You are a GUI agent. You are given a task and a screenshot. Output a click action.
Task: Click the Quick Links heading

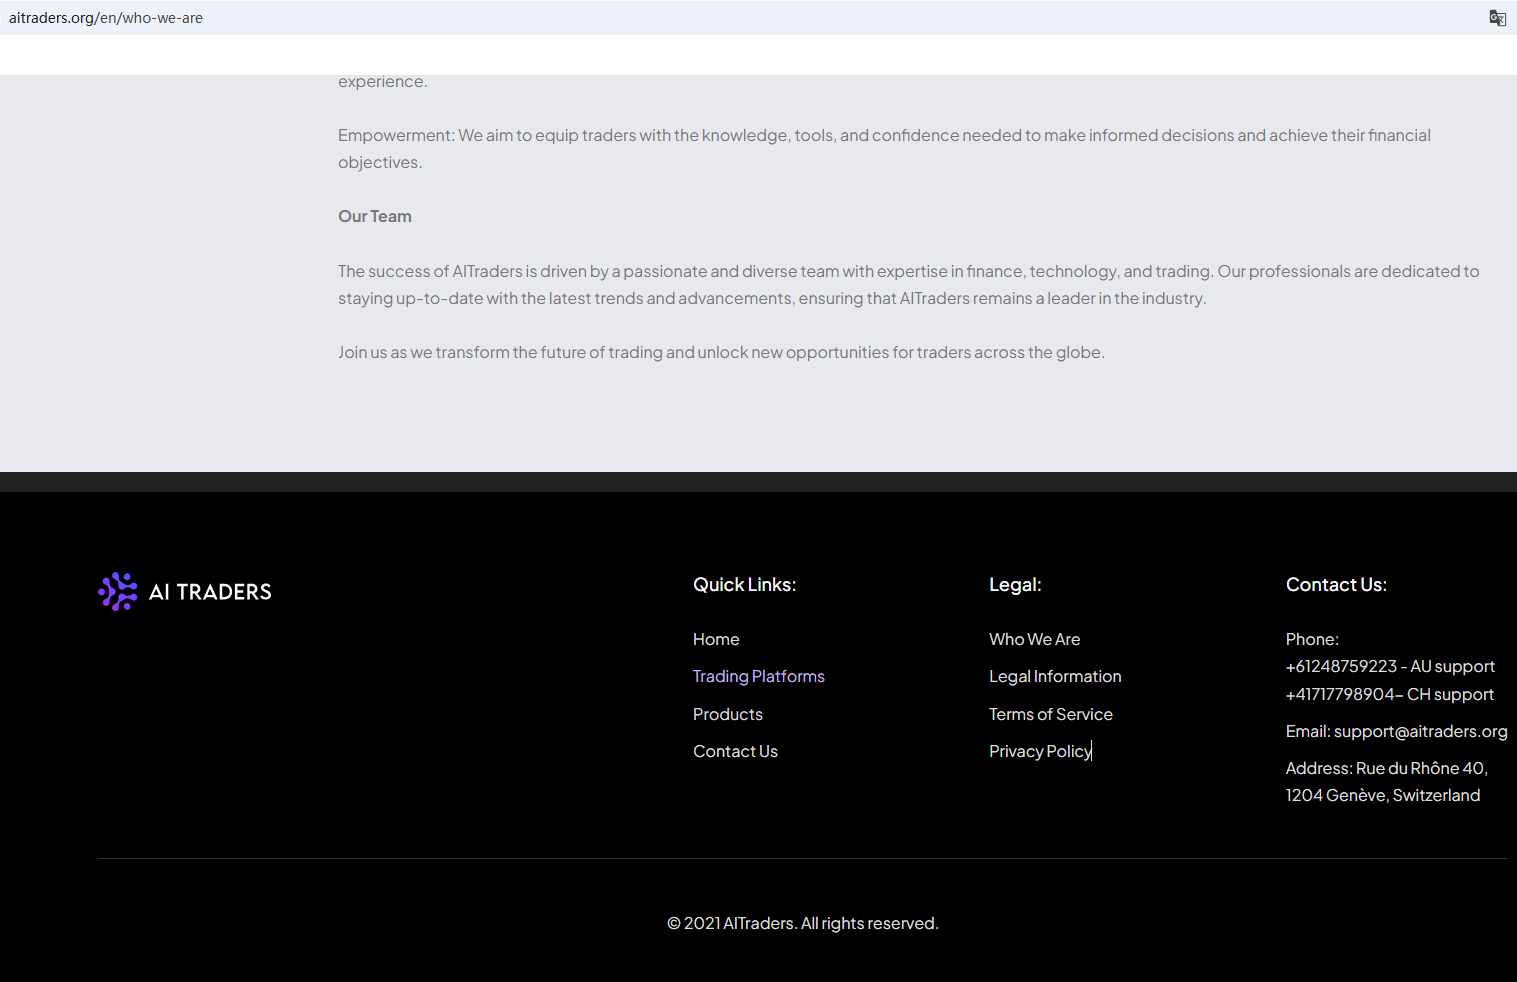coord(744,585)
